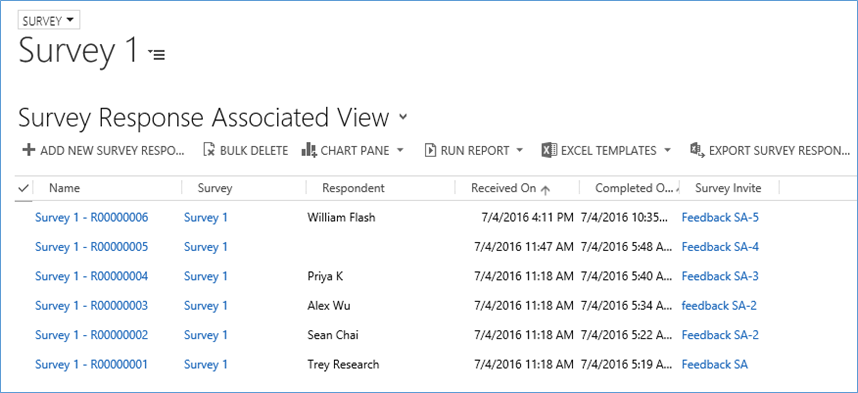
Task: Open lowercase feedback SA-2 invite link
Action: pyautogui.click(x=719, y=305)
